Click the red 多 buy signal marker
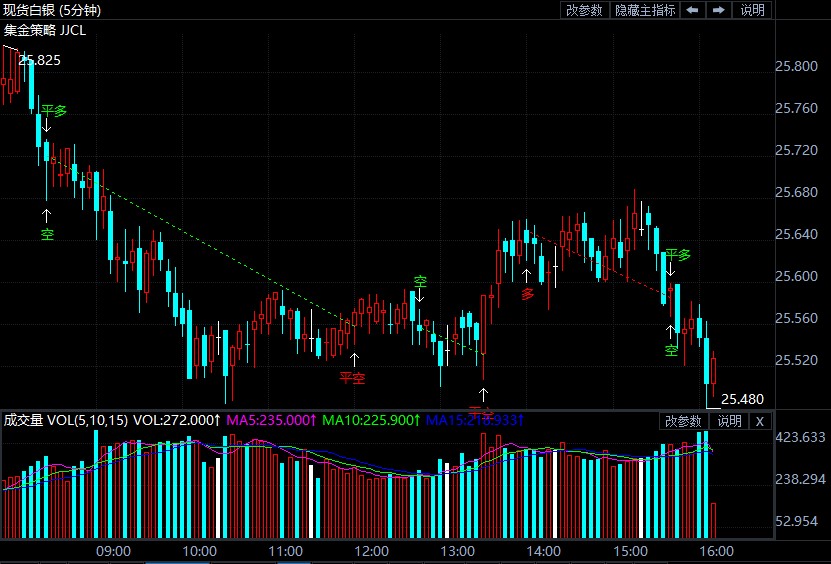This screenshot has width=831, height=564. [x=527, y=294]
